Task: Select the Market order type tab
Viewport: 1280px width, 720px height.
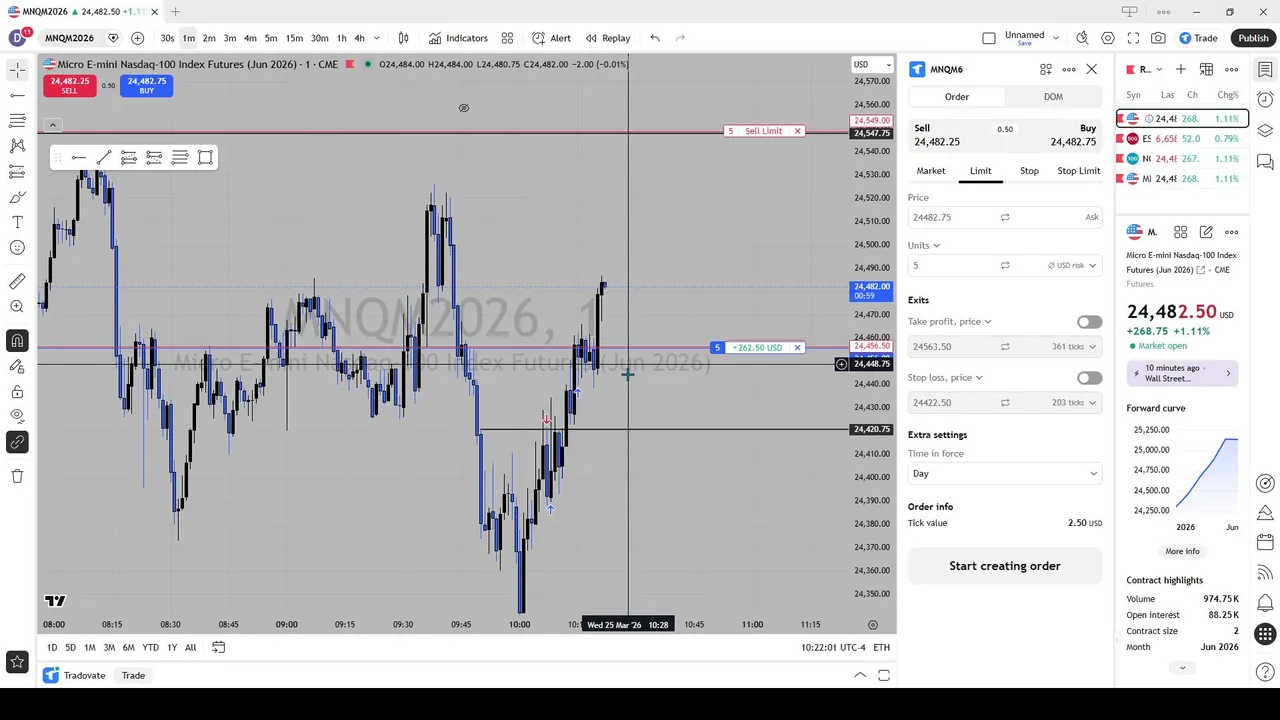Action: (x=930, y=171)
